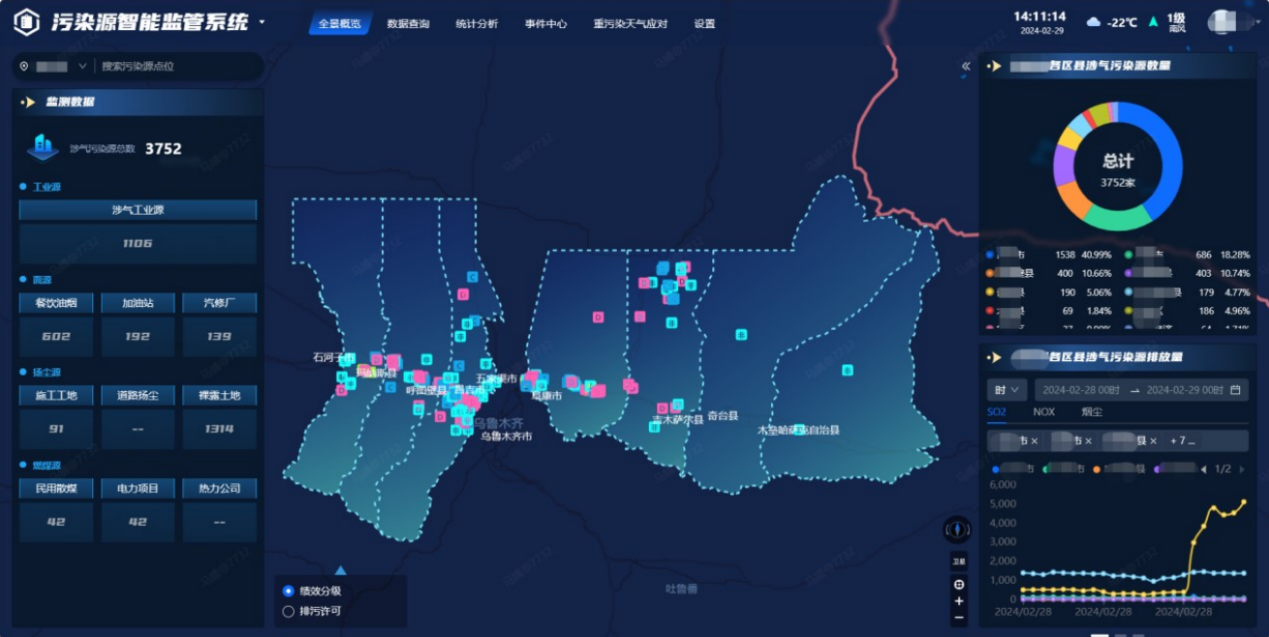Screen dimensions: 1269x637
Task: Open the 时 time granularity dropdown
Action: (1005, 390)
